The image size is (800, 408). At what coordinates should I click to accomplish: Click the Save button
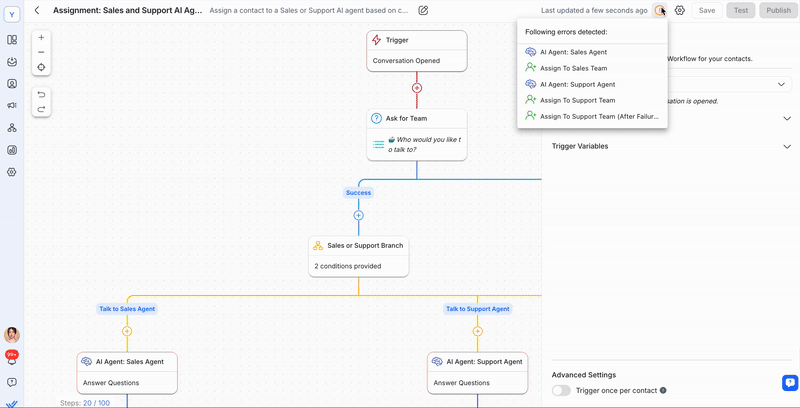707,10
